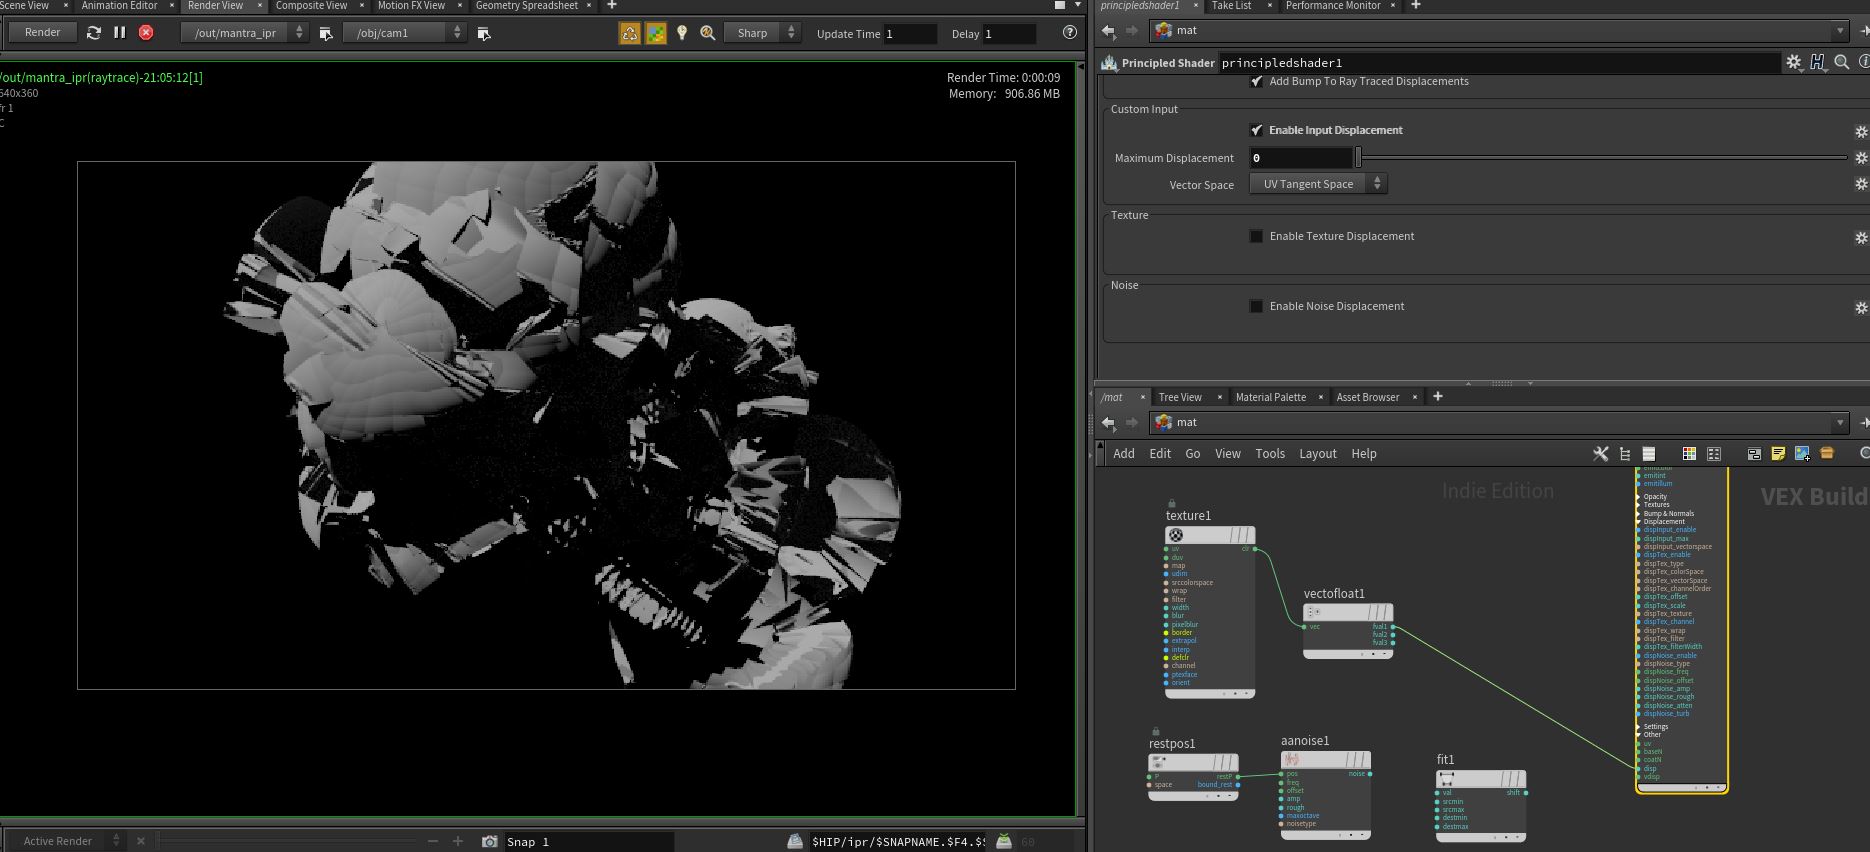
Task: Open the network editor Add menu
Action: coord(1124,454)
